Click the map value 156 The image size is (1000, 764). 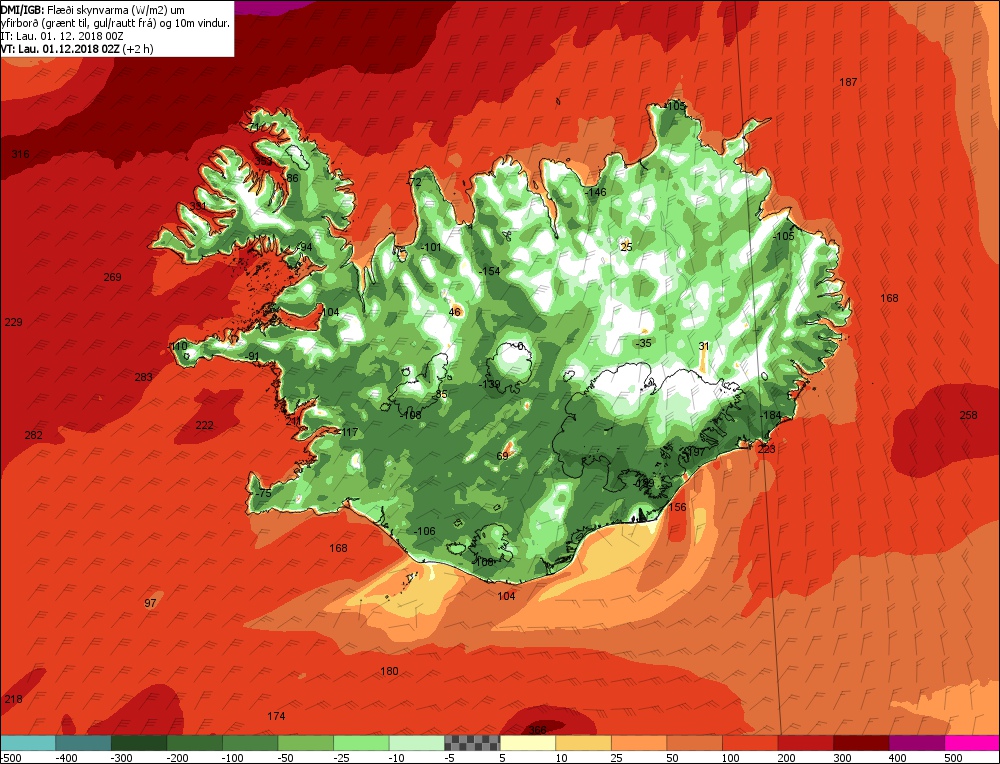coord(677,508)
